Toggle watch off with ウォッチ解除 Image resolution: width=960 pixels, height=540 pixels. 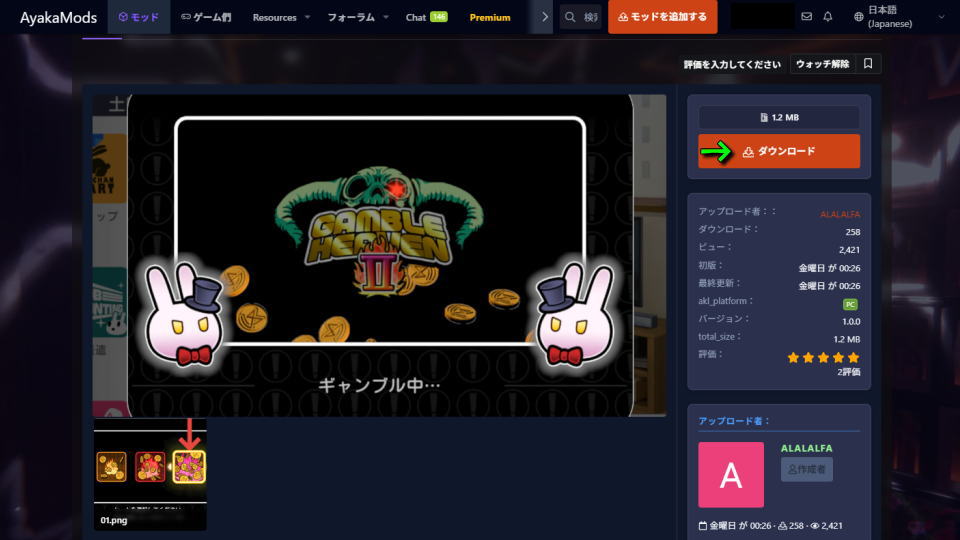(x=822, y=64)
